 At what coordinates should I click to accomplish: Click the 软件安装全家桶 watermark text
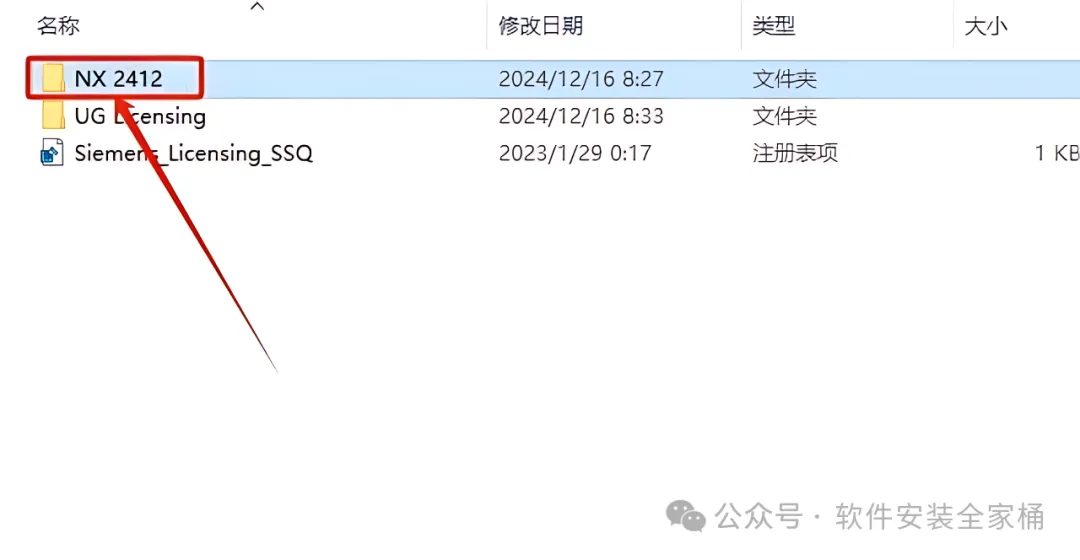tap(940, 517)
